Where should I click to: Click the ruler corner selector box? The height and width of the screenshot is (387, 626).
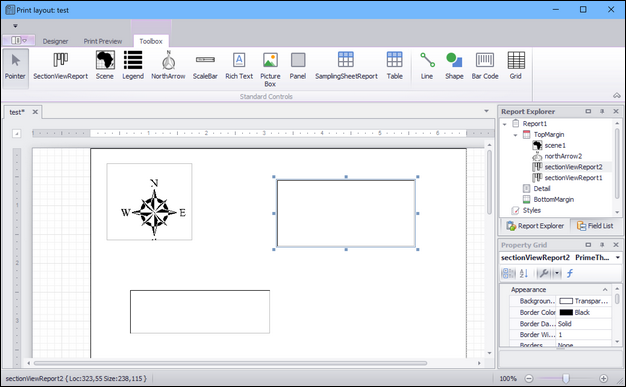pyautogui.click(x=16, y=133)
